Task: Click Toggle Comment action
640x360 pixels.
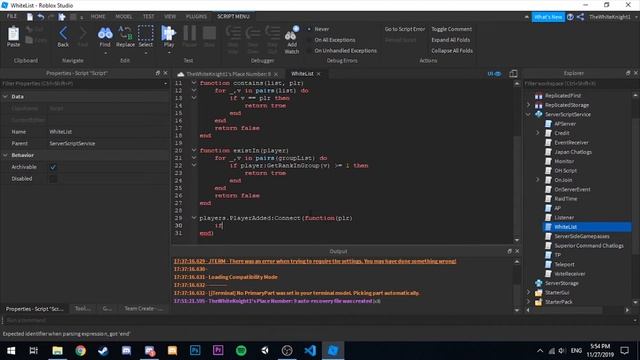Action: click(451, 29)
